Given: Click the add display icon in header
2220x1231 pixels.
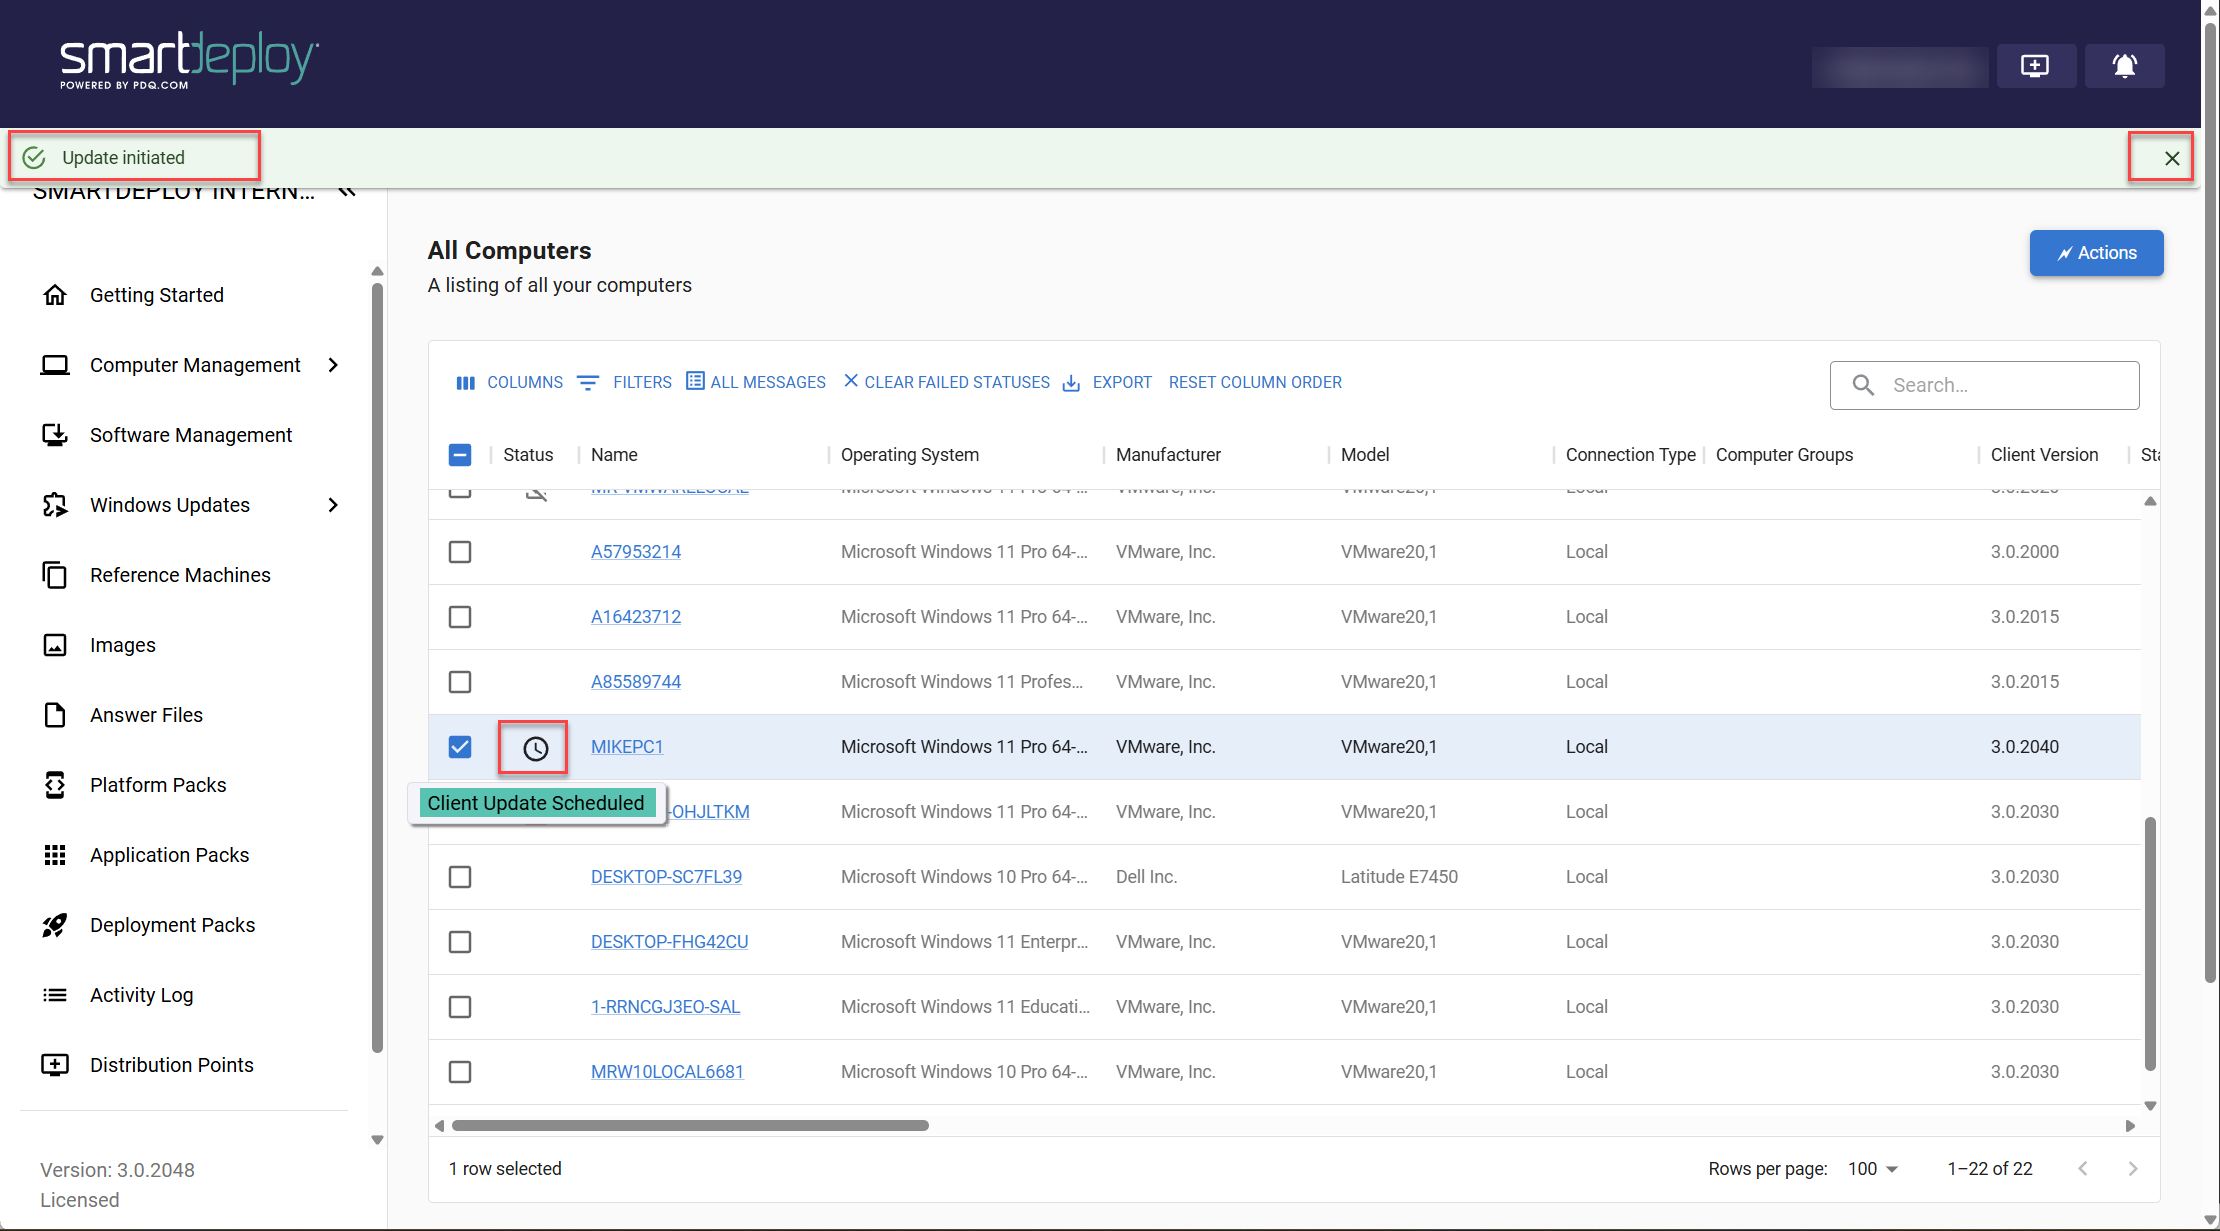Looking at the screenshot, I should pos(2035,66).
